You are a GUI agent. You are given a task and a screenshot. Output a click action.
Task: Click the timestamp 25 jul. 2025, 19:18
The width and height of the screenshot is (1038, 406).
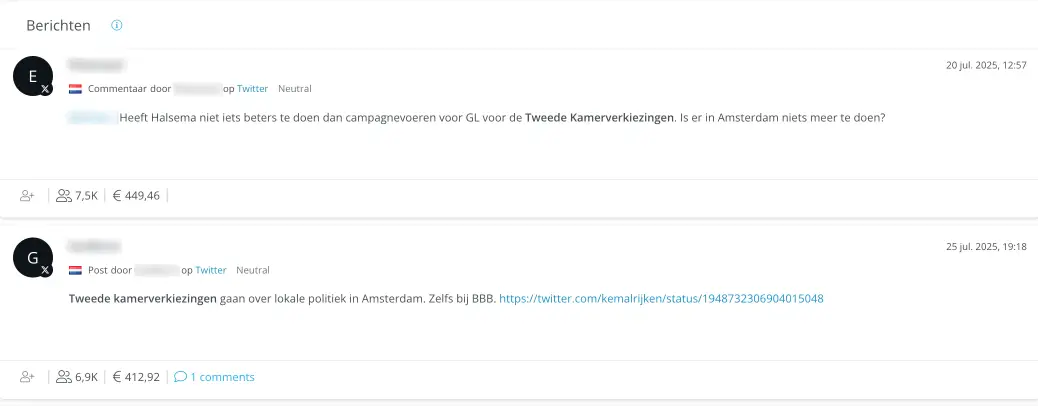[x=986, y=246]
